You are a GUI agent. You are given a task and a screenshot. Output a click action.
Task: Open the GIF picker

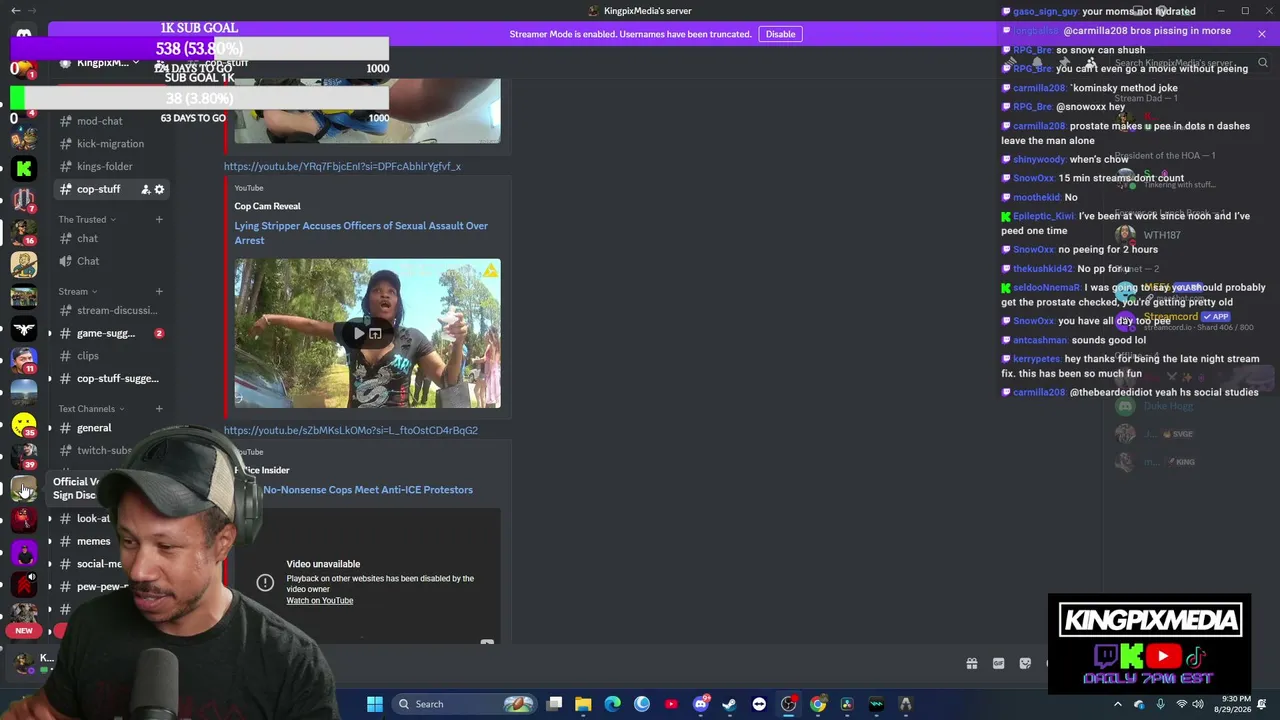pos(998,663)
